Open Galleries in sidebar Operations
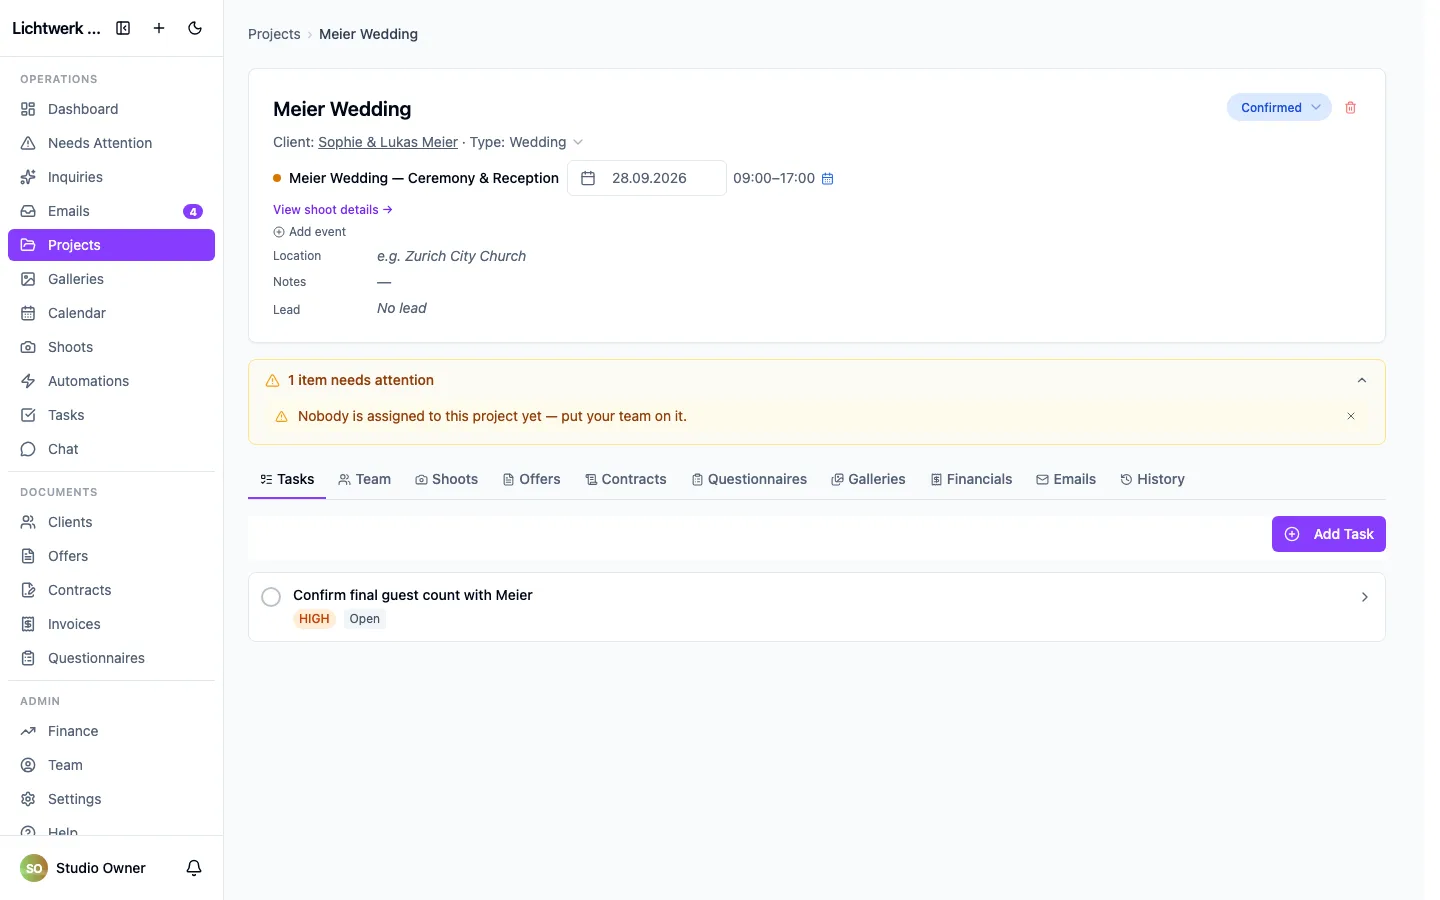The width and height of the screenshot is (1440, 900). 111,279
